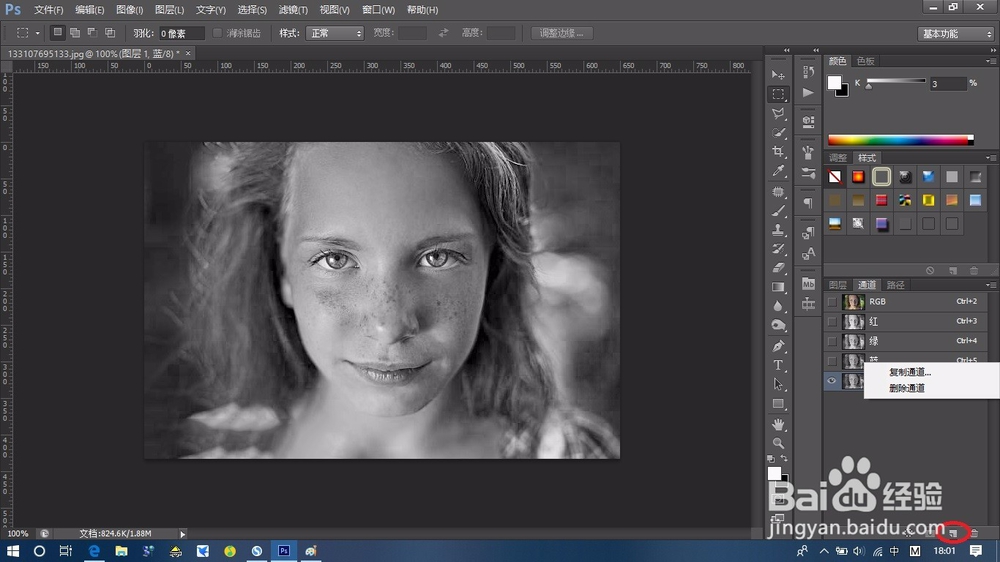Open the 基本功能 workspace dropdown
This screenshot has width=1000, height=562.
(956, 34)
